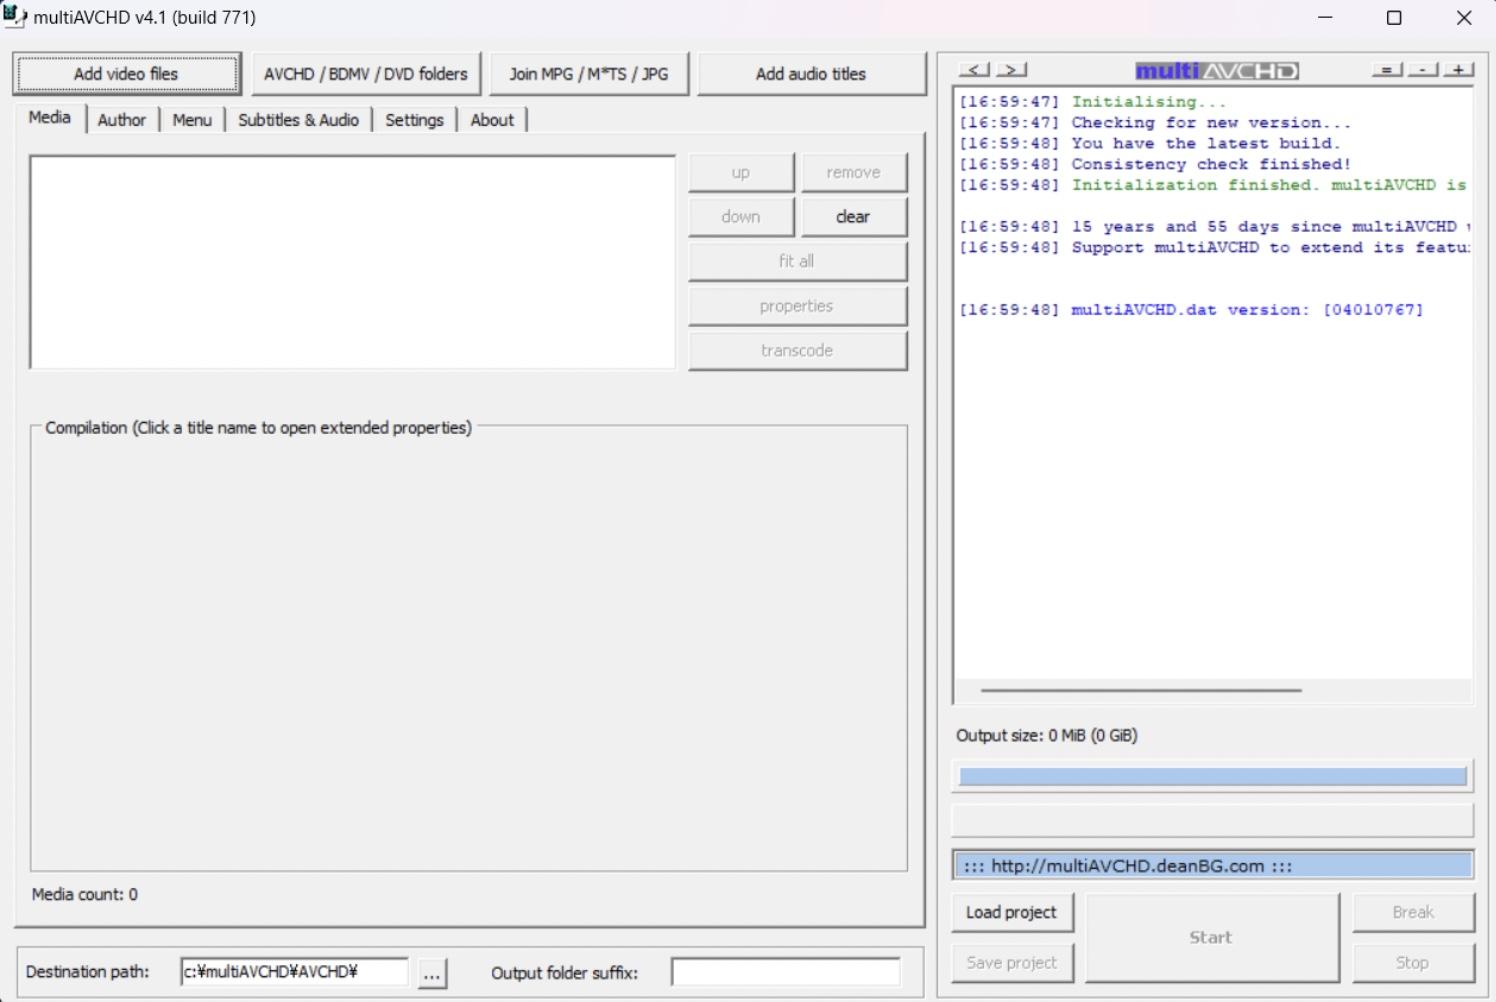Image resolution: width=1496 pixels, height=1002 pixels.
Task: Click the log '-' shrink button
Action: point(1423,70)
